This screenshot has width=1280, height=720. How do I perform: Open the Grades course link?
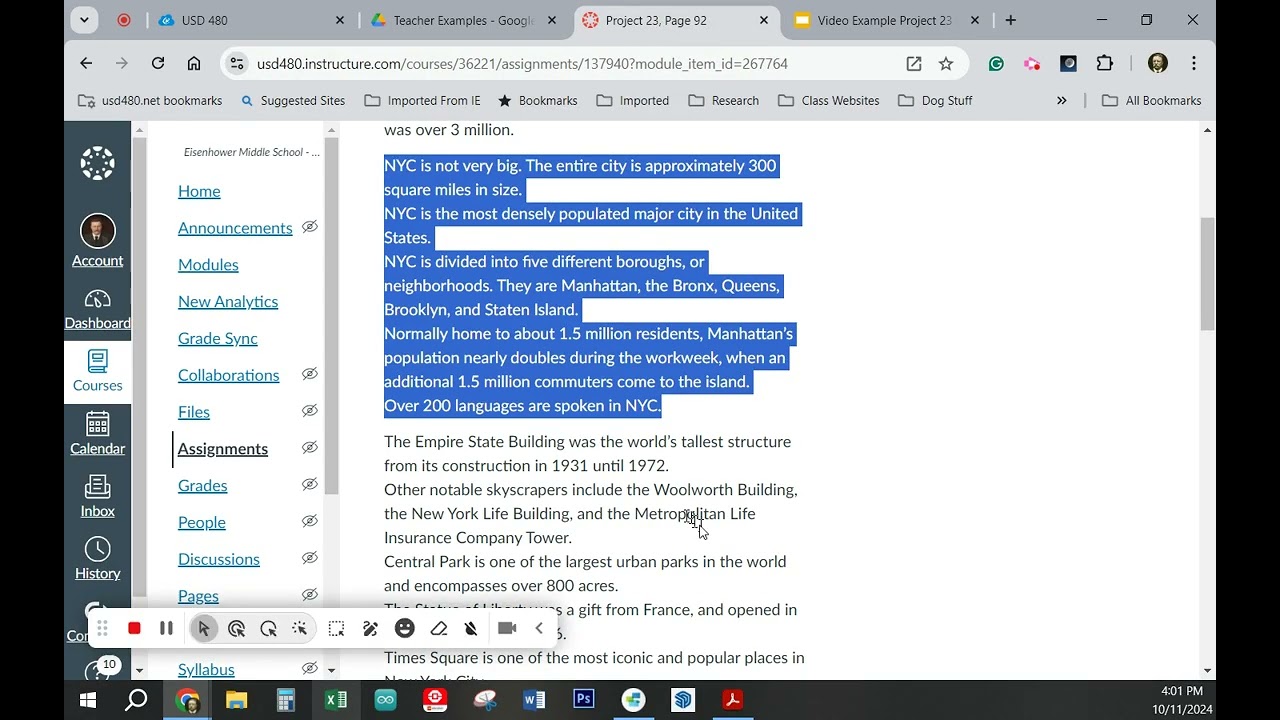pyautogui.click(x=203, y=486)
